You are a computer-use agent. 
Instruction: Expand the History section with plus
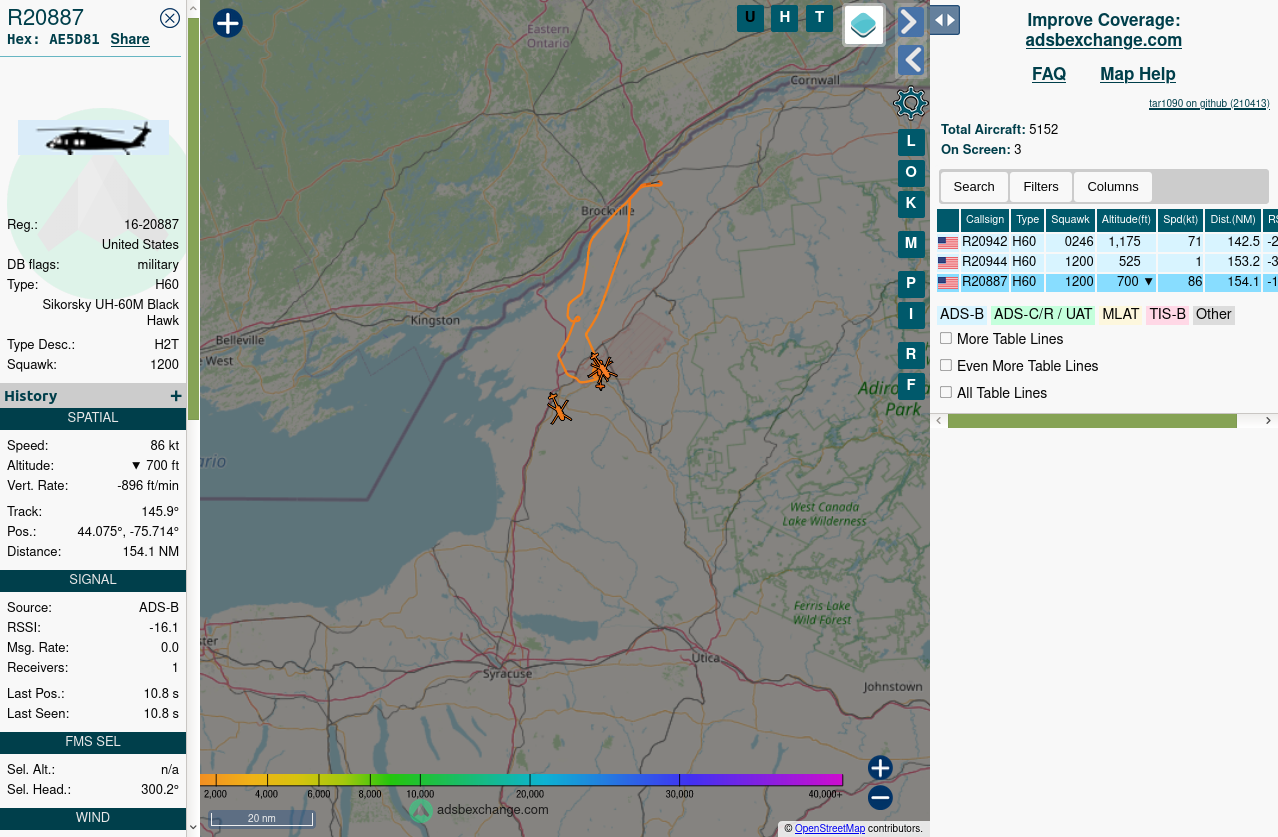pyautogui.click(x=176, y=396)
